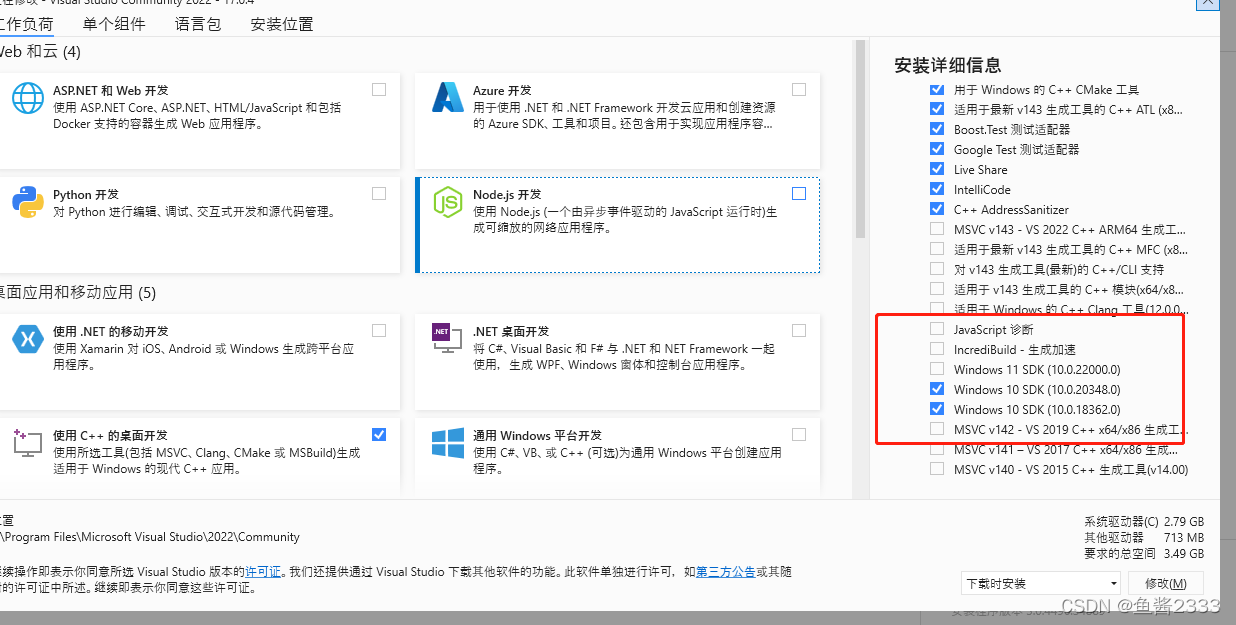Switch to the Language packs tab
1236x625 pixels.
pos(198,23)
